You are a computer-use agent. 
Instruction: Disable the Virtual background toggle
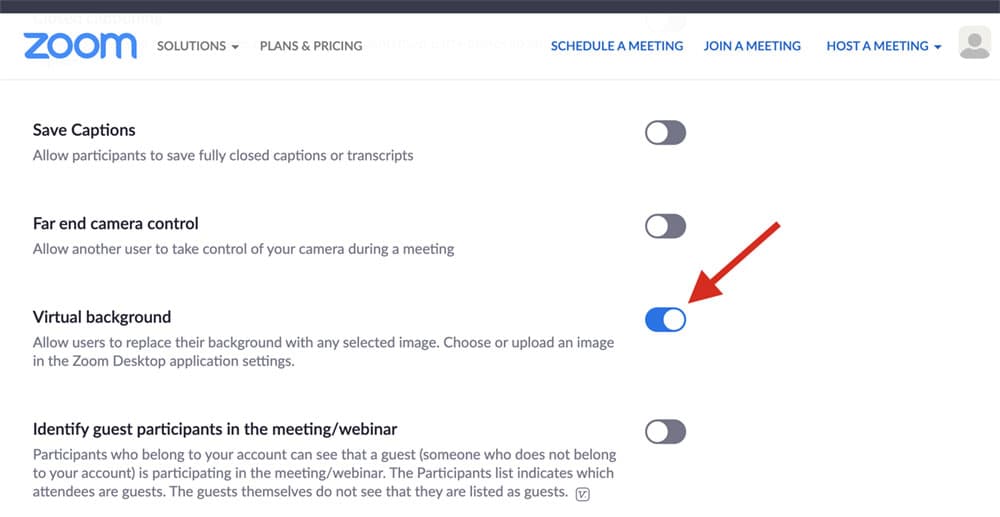[x=665, y=319]
